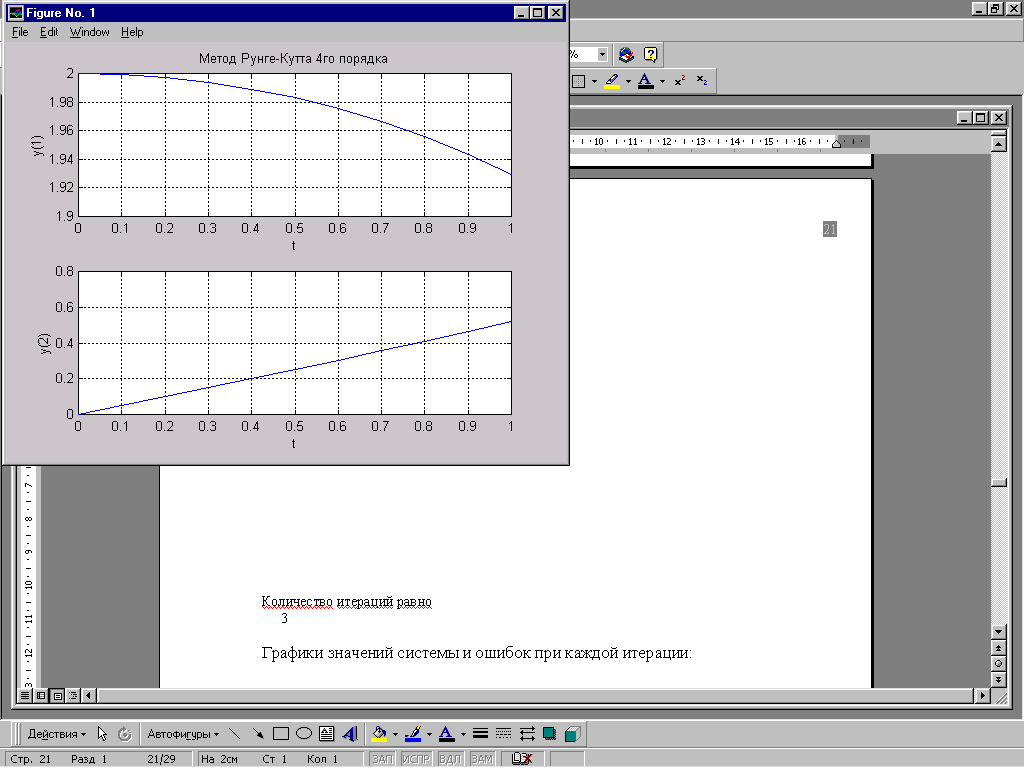Insert WordArt from the drawing toolbar
Image resolution: width=1024 pixels, height=768 pixels.
pos(349,733)
